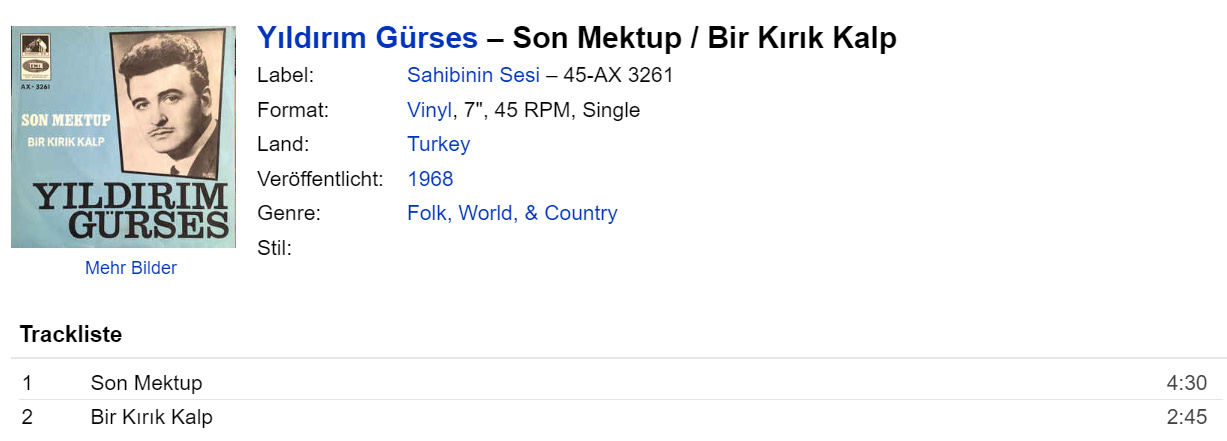Click the catalog number 45-AX 3261
The height and width of the screenshot is (441, 1227).
[618, 75]
